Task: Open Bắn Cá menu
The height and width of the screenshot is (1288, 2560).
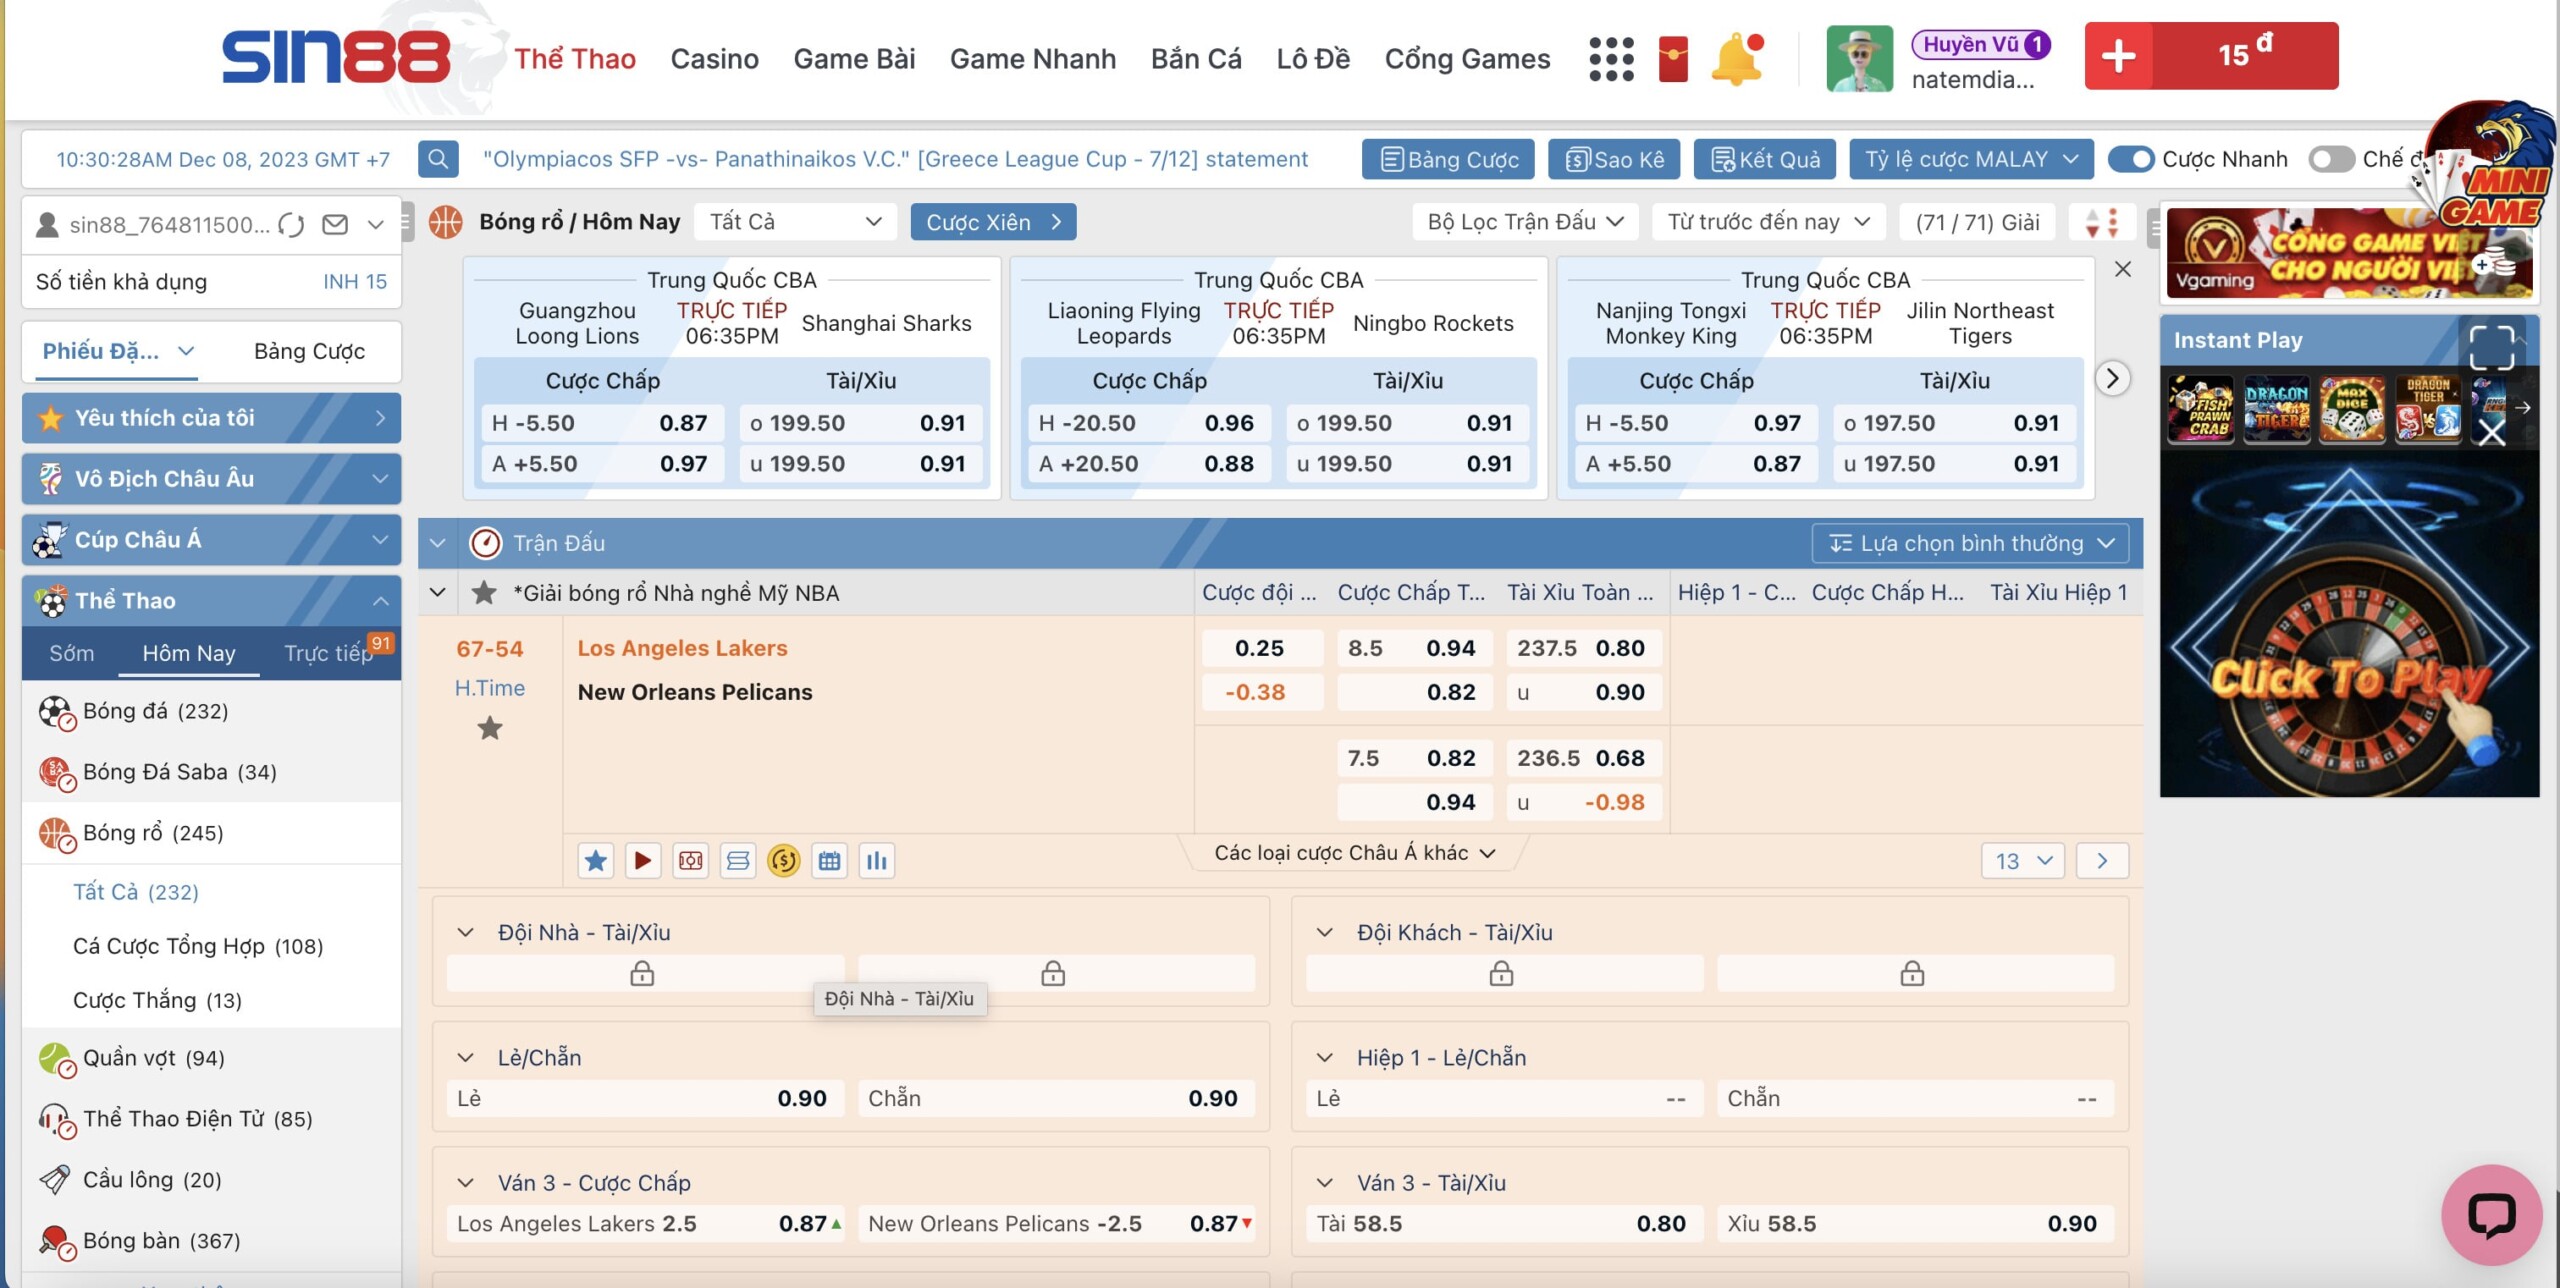Action: (1196, 59)
